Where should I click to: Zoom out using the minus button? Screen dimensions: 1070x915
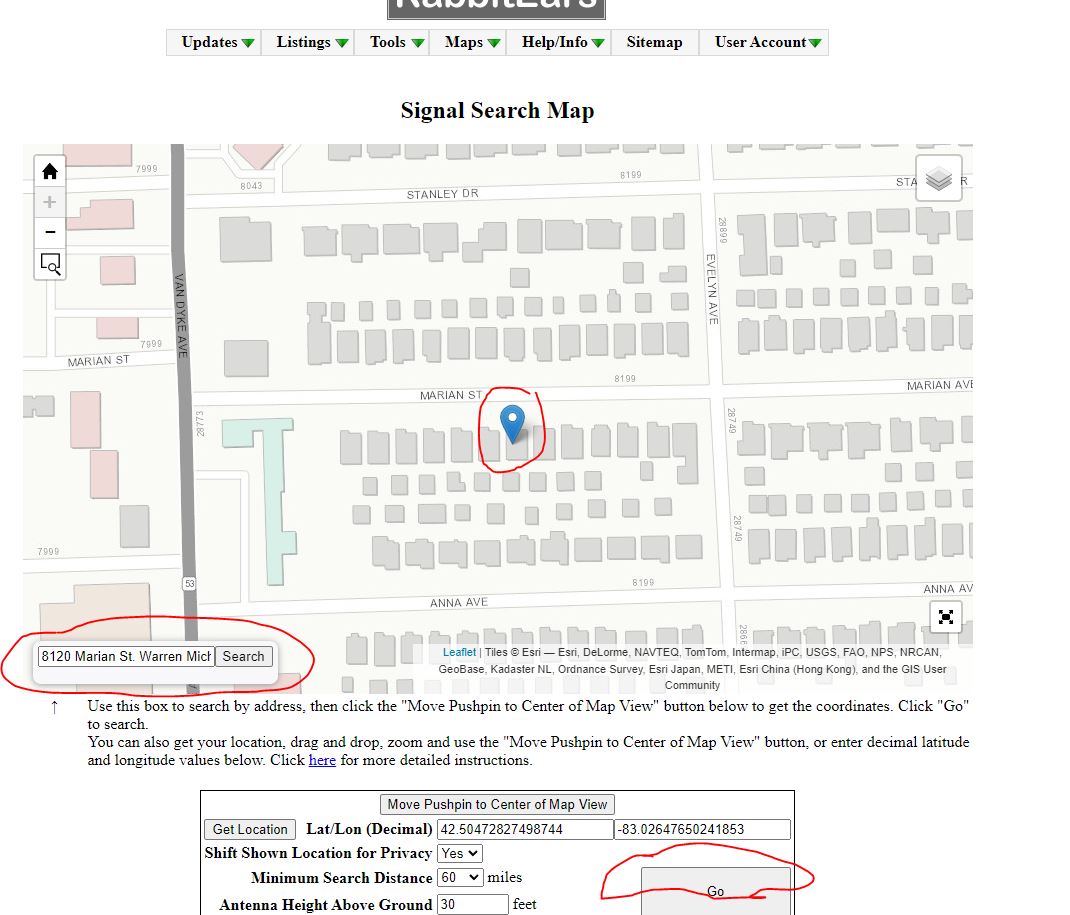(50, 232)
